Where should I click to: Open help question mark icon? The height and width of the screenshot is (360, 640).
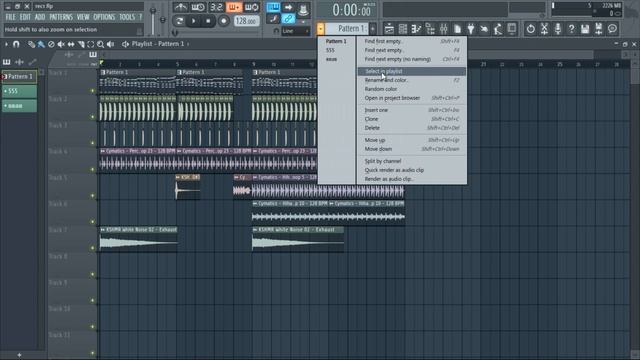click(x=571, y=29)
